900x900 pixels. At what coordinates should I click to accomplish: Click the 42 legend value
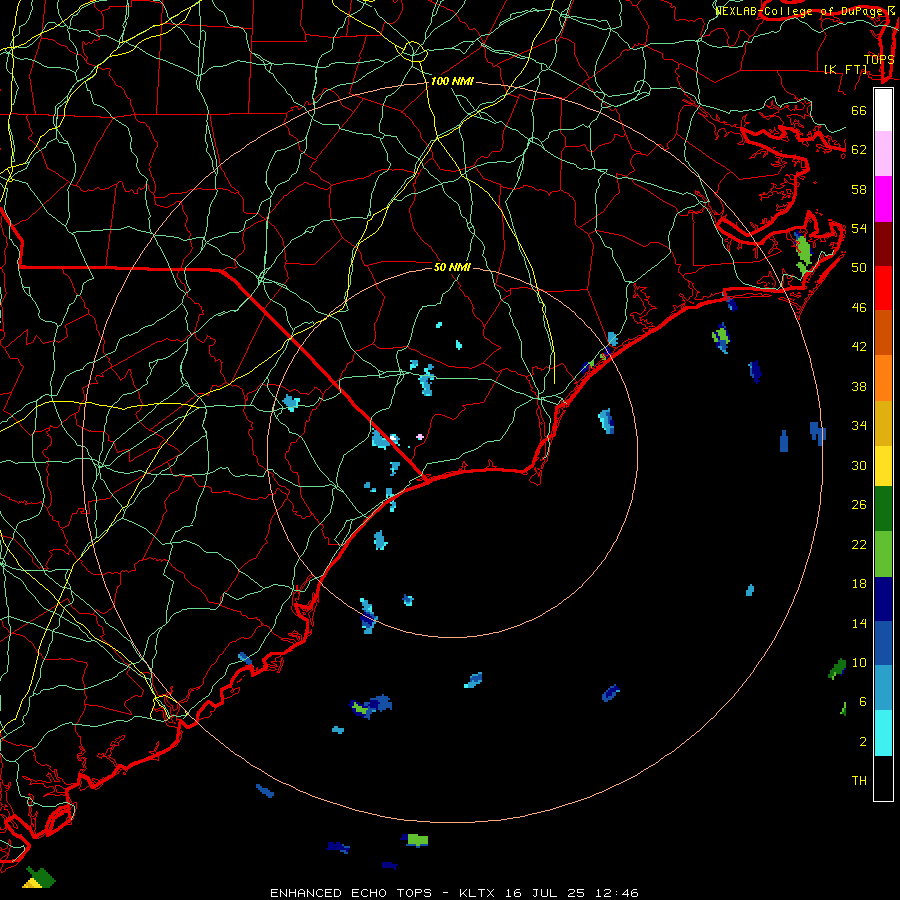(859, 347)
